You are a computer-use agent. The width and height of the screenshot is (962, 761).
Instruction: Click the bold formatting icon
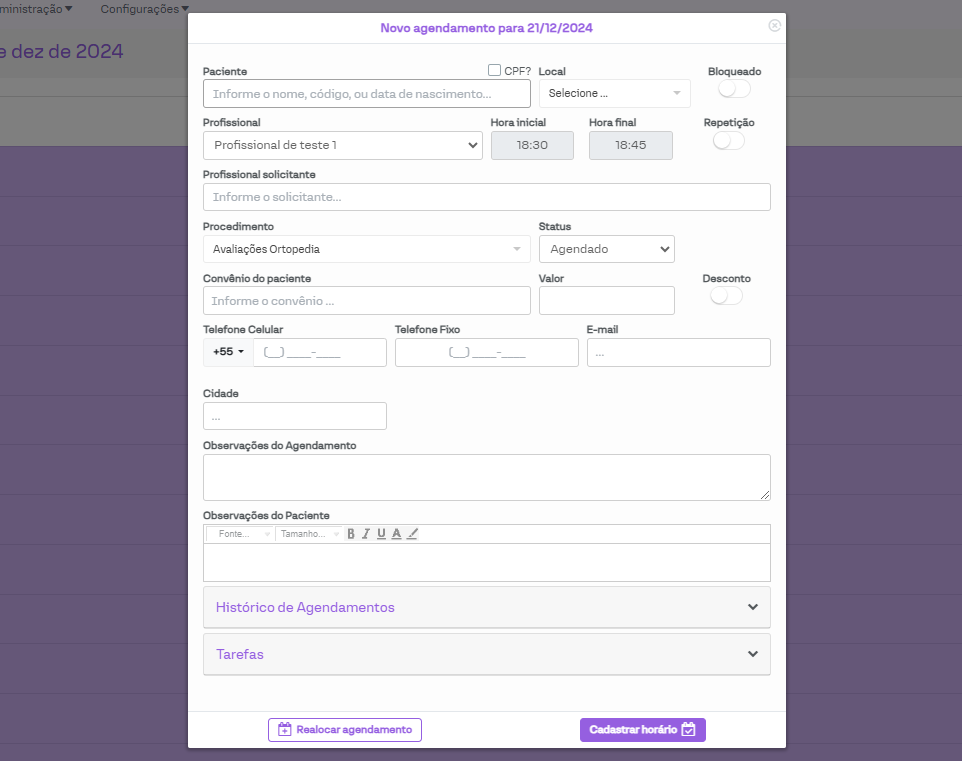pyautogui.click(x=351, y=534)
